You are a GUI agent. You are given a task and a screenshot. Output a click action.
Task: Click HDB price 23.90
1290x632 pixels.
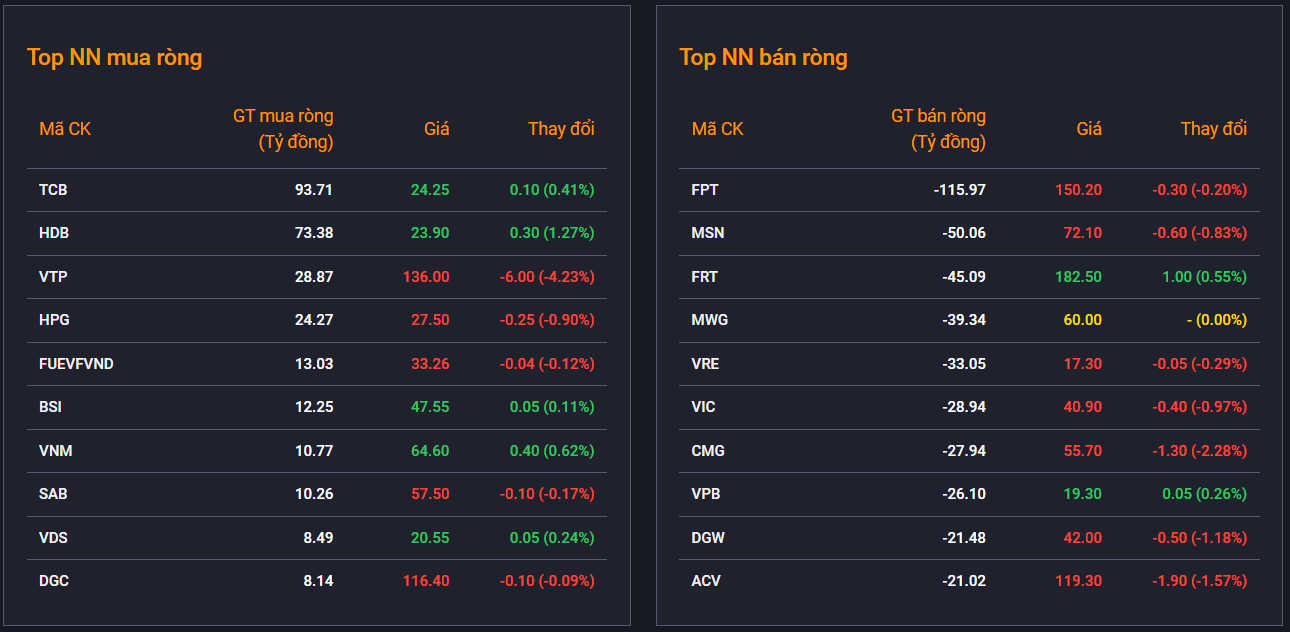pyautogui.click(x=430, y=233)
